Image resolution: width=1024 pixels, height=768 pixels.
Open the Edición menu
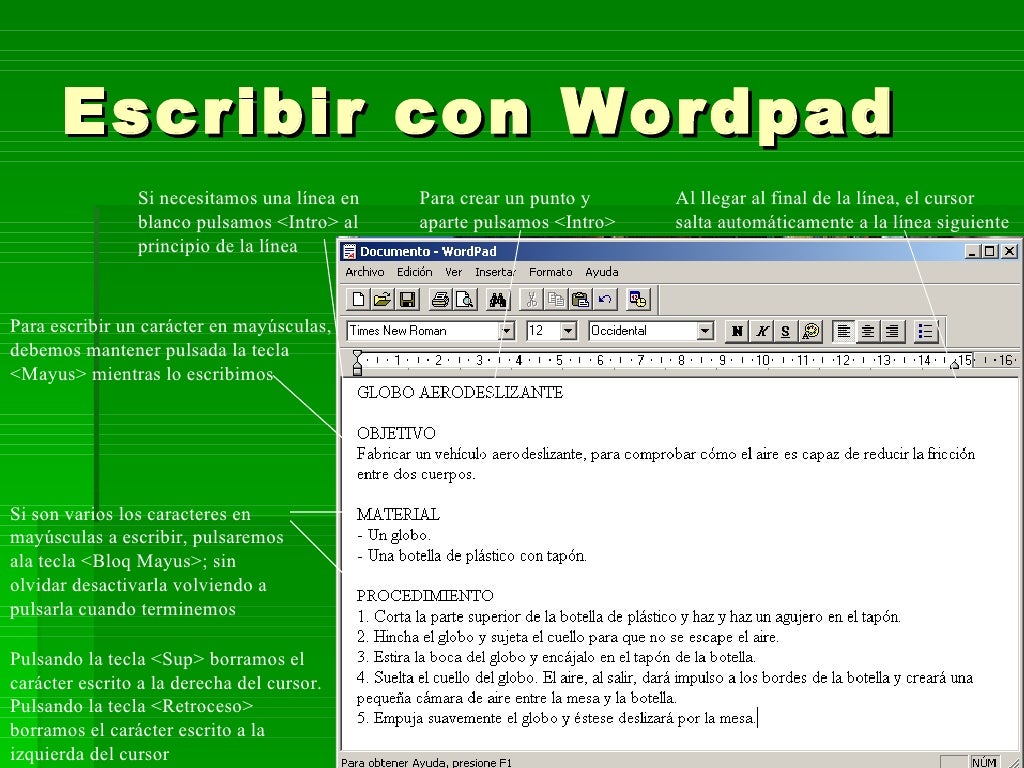pos(415,272)
